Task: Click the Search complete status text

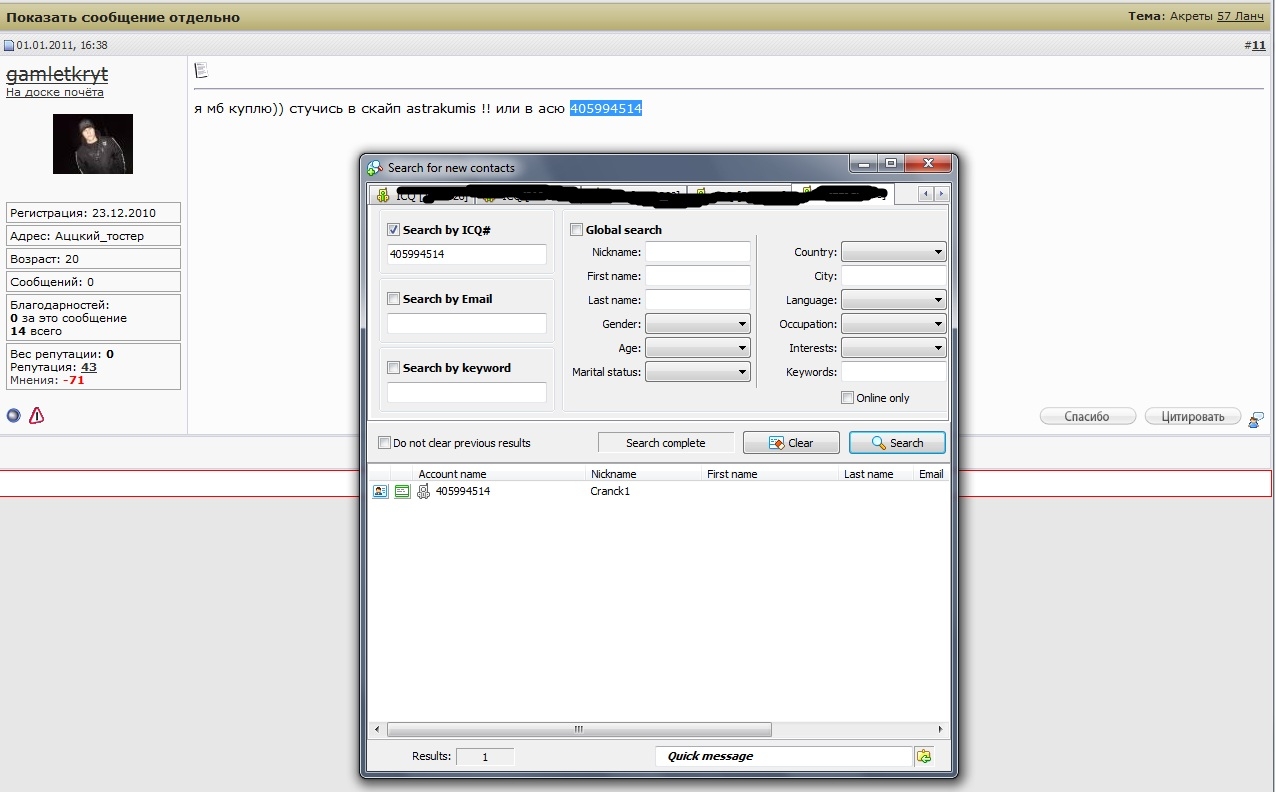Action: click(x=666, y=443)
